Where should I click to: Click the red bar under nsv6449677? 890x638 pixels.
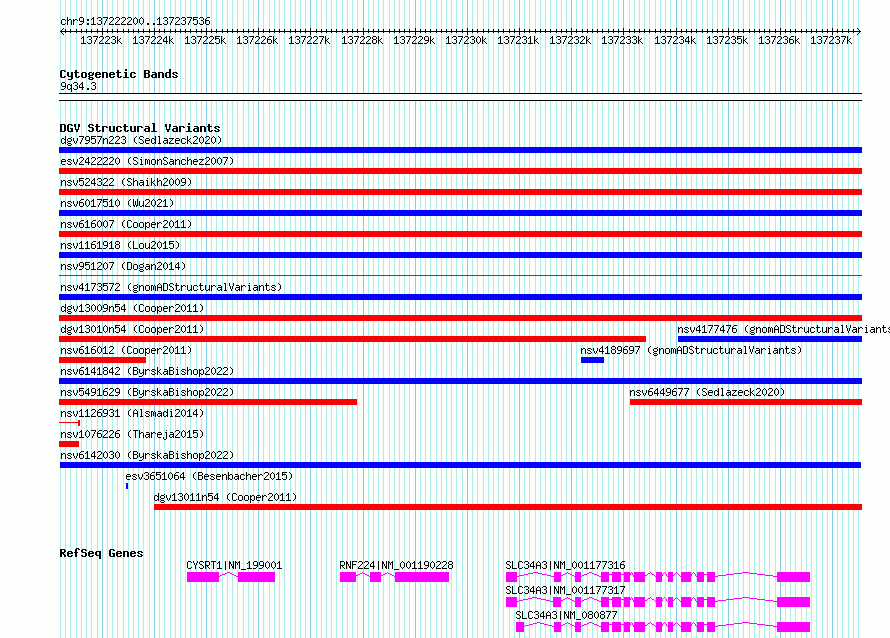(746, 402)
